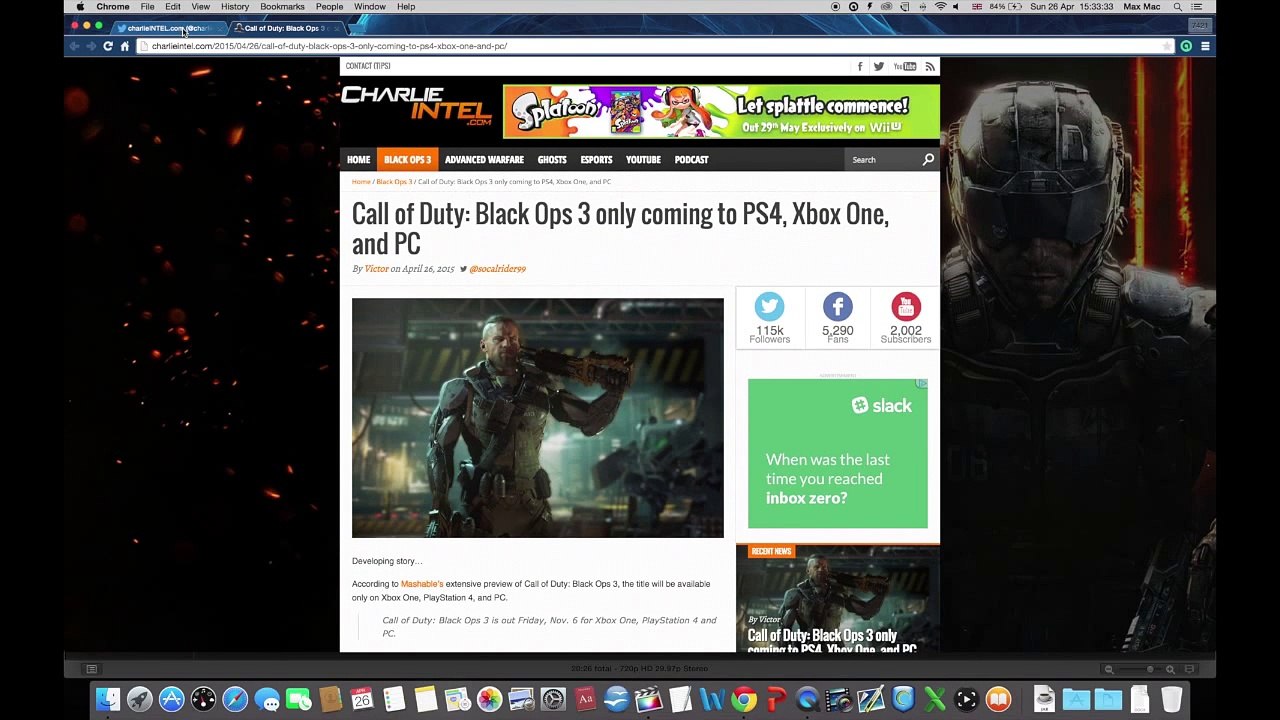Click the green extension icon in toolbar
This screenshot has height=720, width=1280.
[x=1186, y=46]
